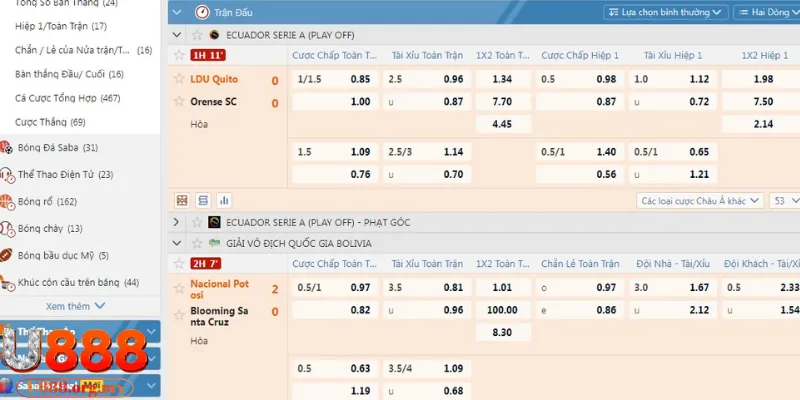Click the Bóng chày baseball icon

click(x=6, y=229)
